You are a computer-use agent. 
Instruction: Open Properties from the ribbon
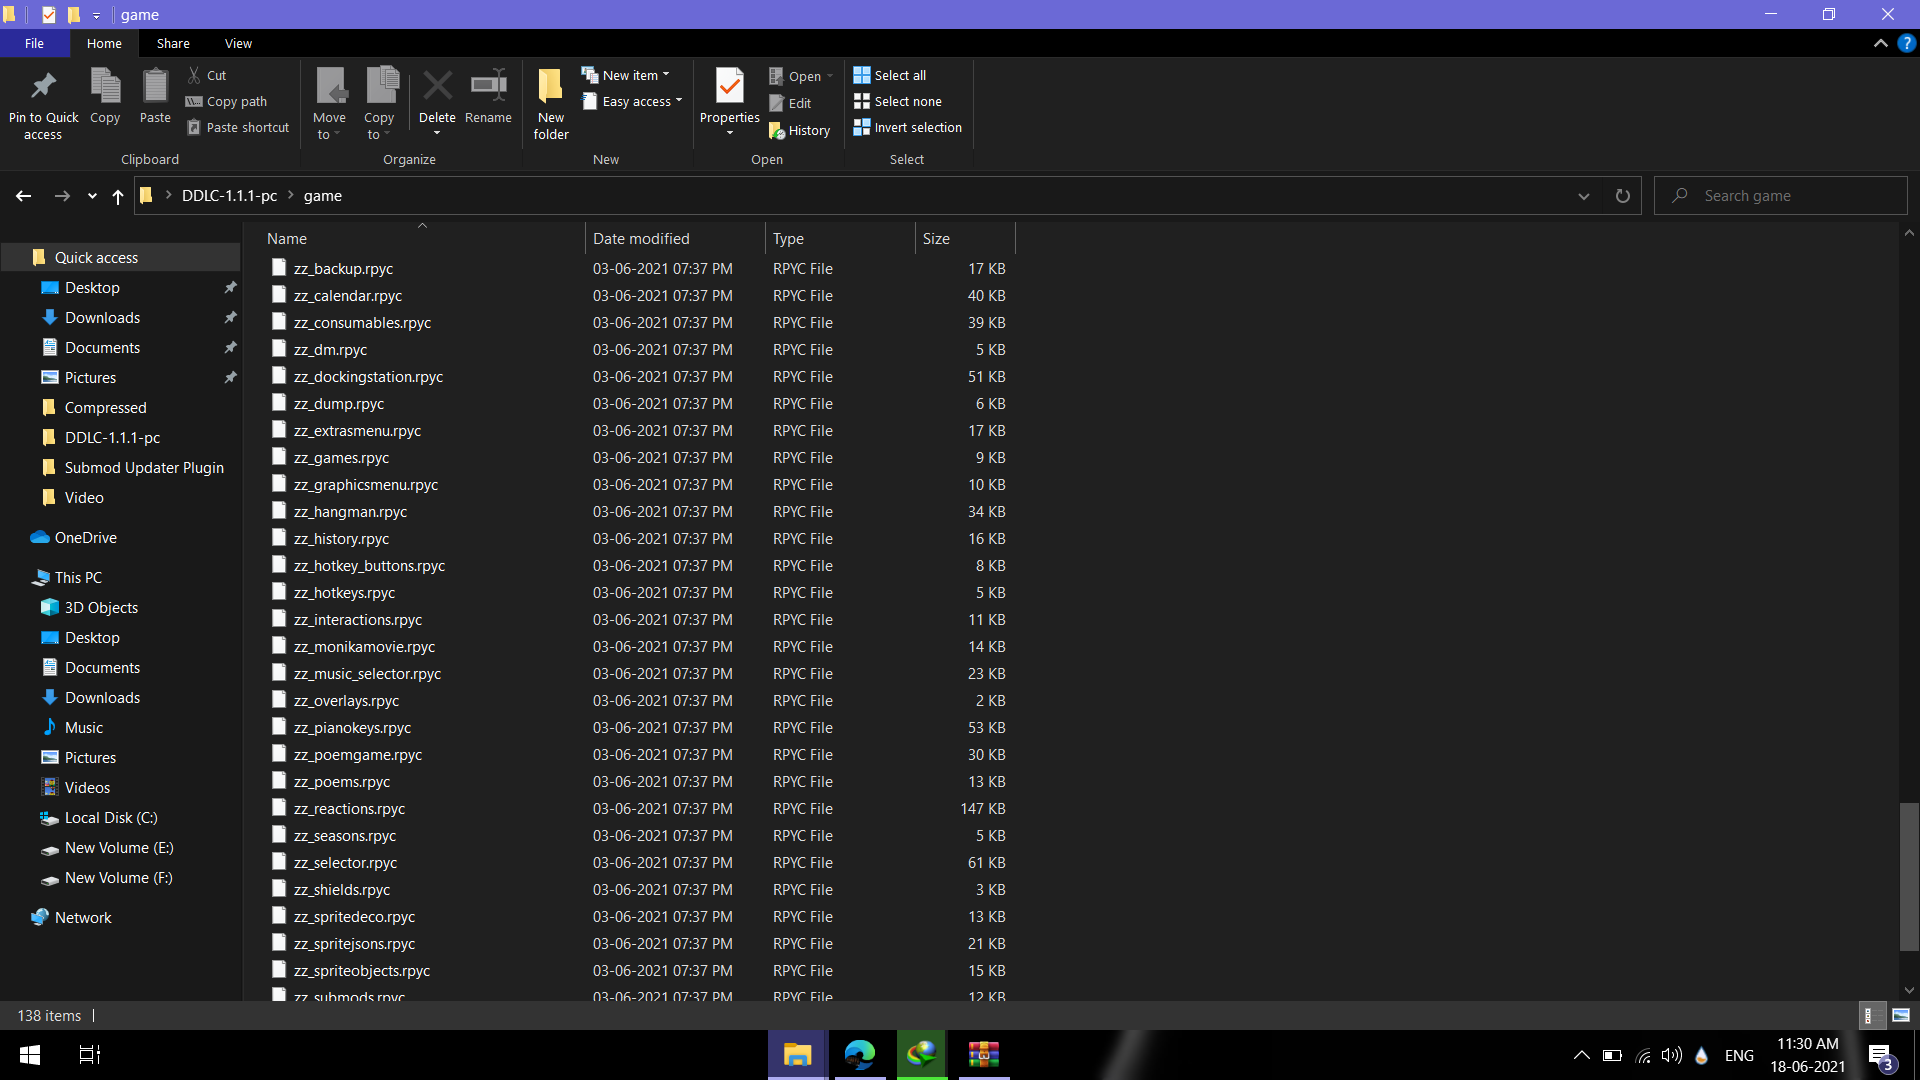point(730,87)
